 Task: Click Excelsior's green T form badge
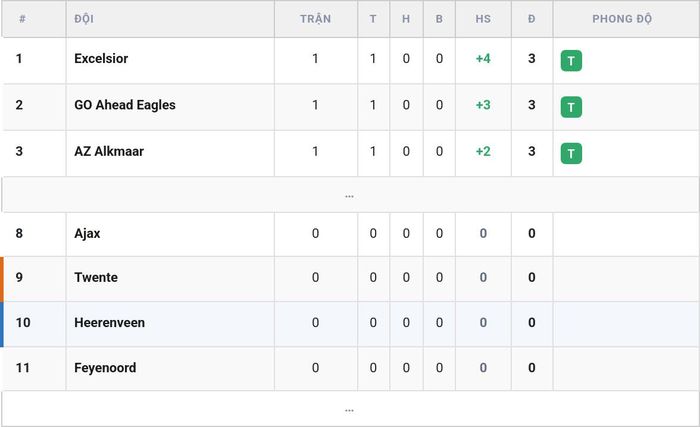point(571,61)
